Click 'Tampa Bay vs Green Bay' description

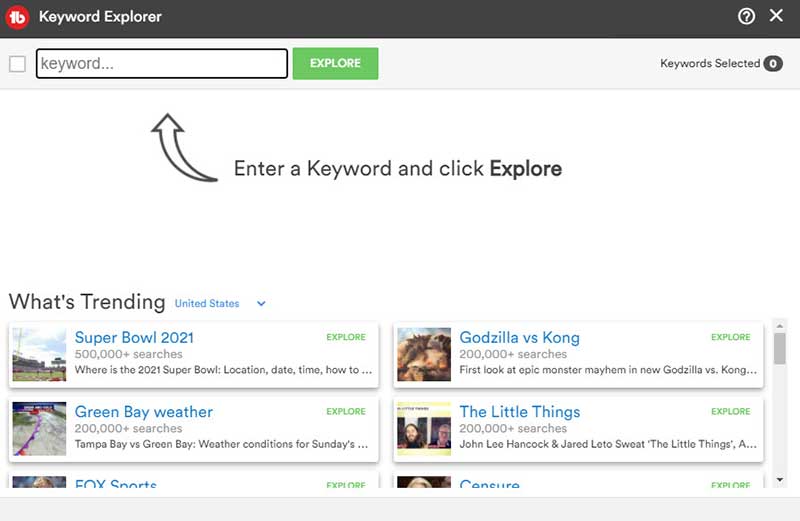click(221, 444)
